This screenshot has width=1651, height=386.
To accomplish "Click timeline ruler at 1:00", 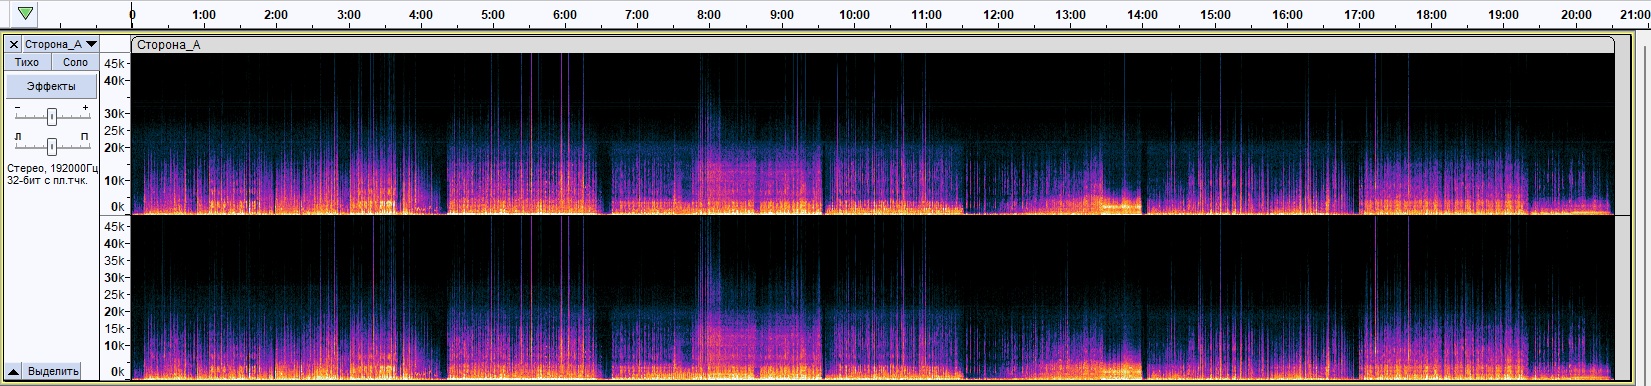I will (x=204, y=15).
